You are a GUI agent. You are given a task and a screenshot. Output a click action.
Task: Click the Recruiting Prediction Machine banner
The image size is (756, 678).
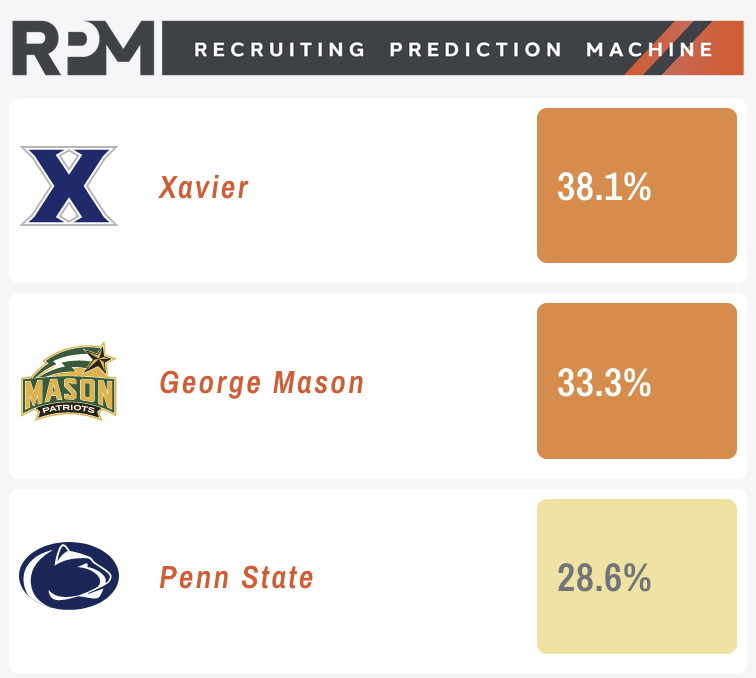[453, 48]
